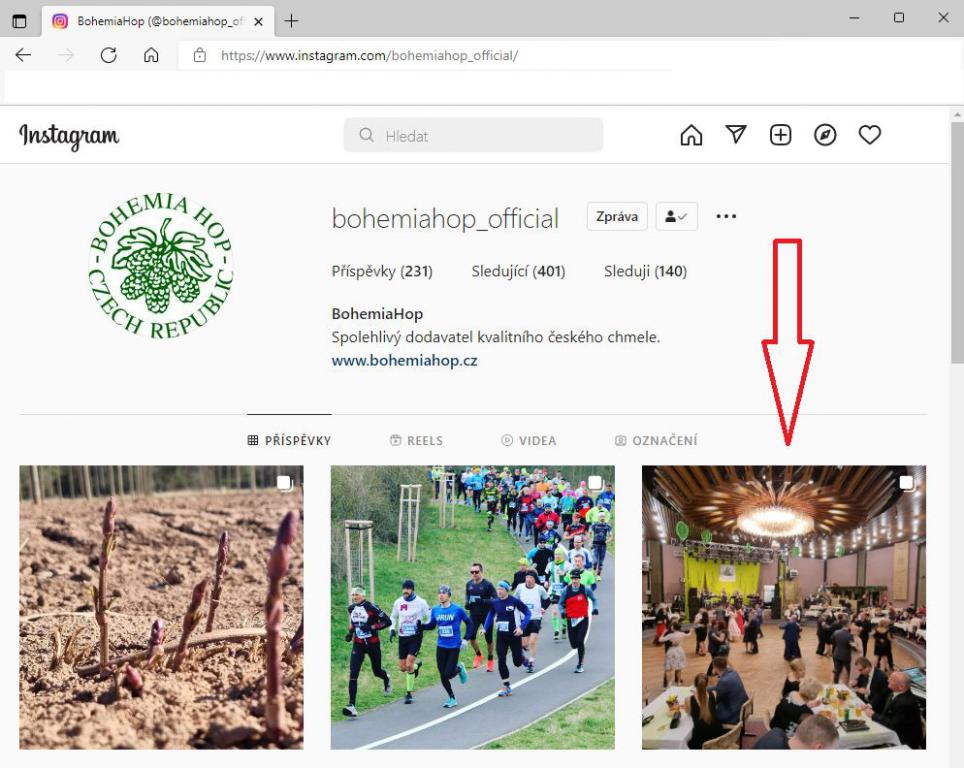Click Sledující (401) to view followers
964x768 pixels.
click(x=518, y=271)
